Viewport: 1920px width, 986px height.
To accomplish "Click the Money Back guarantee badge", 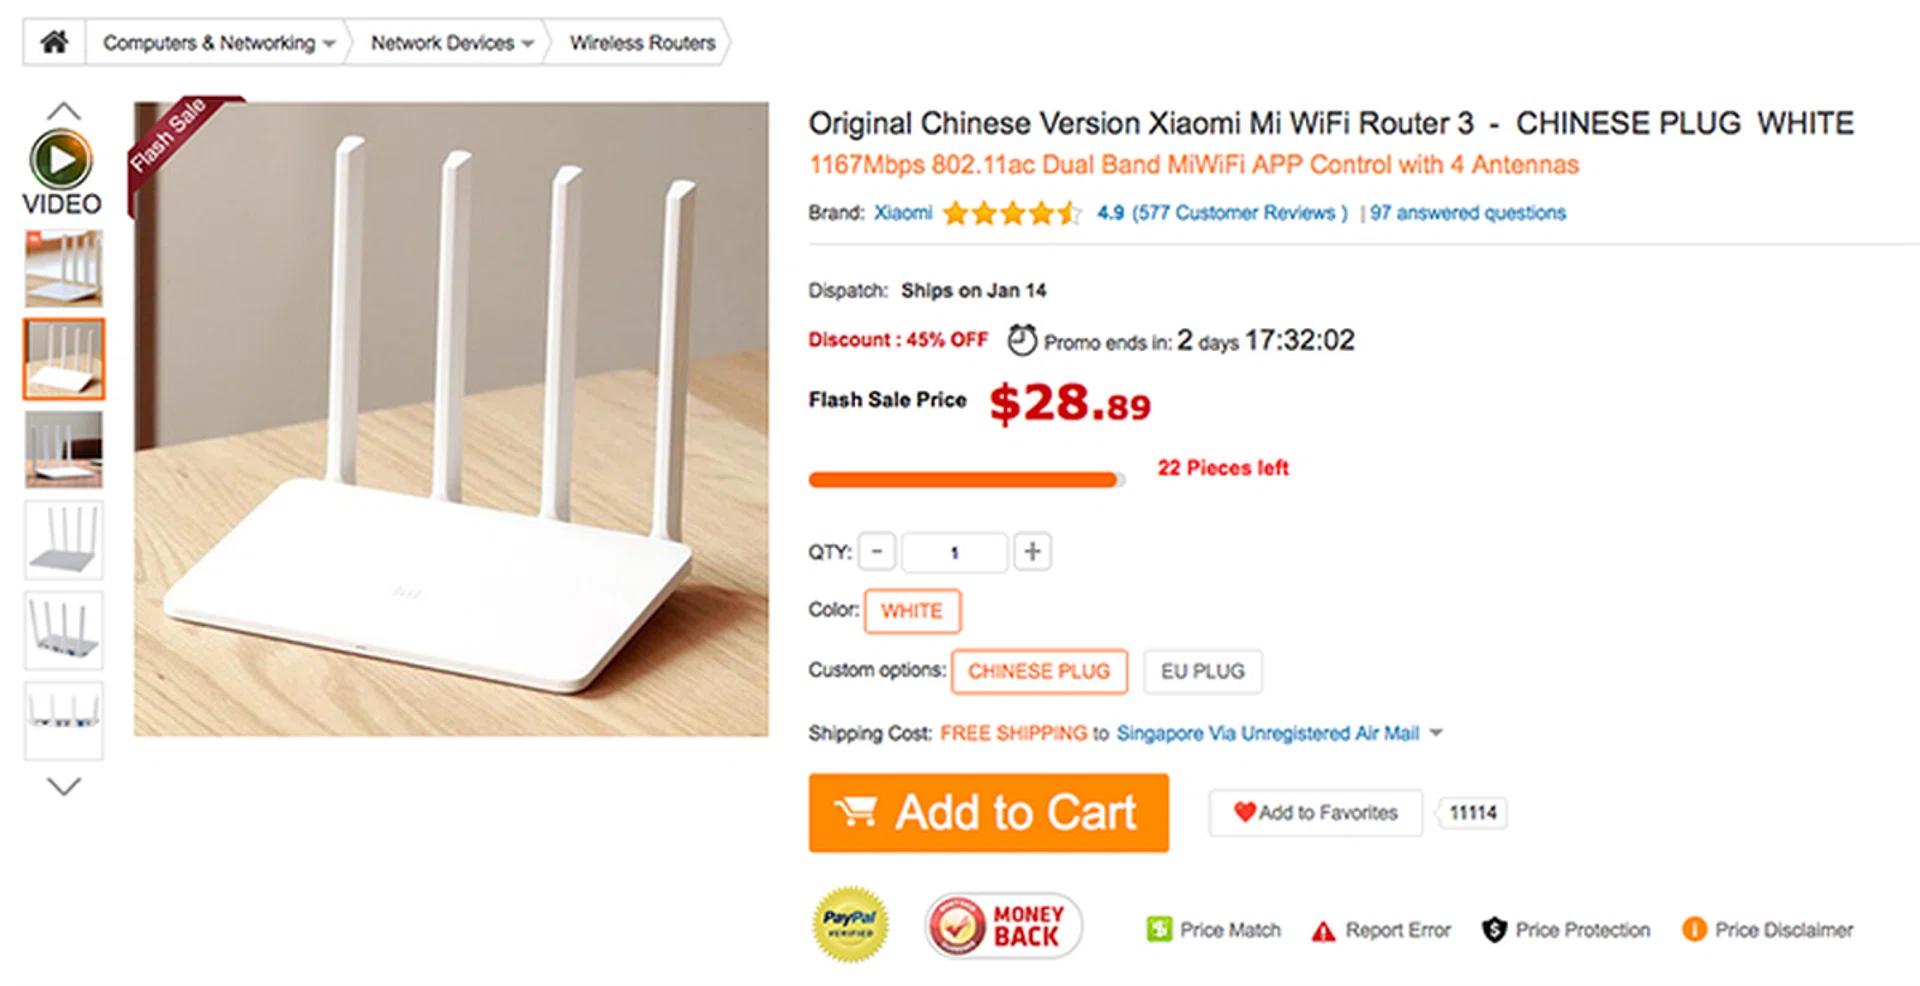I will click(x=1003, y=926).
